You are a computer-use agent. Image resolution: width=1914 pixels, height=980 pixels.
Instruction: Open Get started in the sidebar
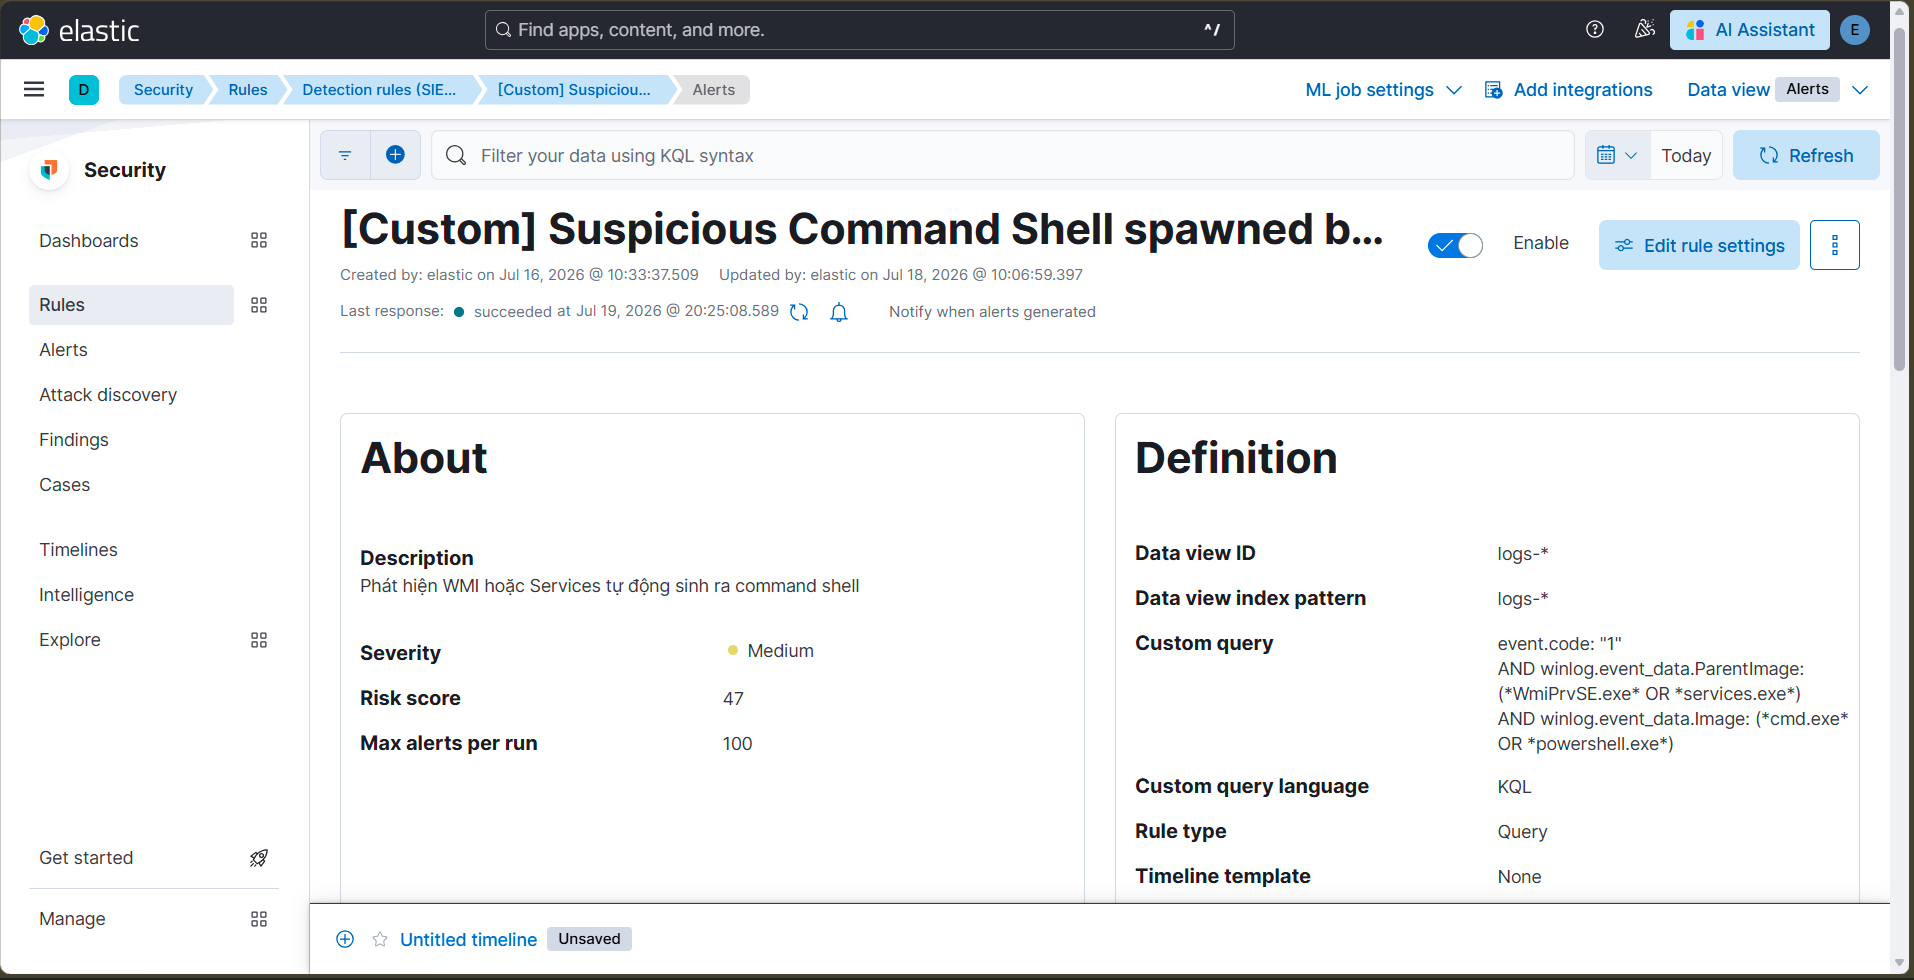coord(86,858)
